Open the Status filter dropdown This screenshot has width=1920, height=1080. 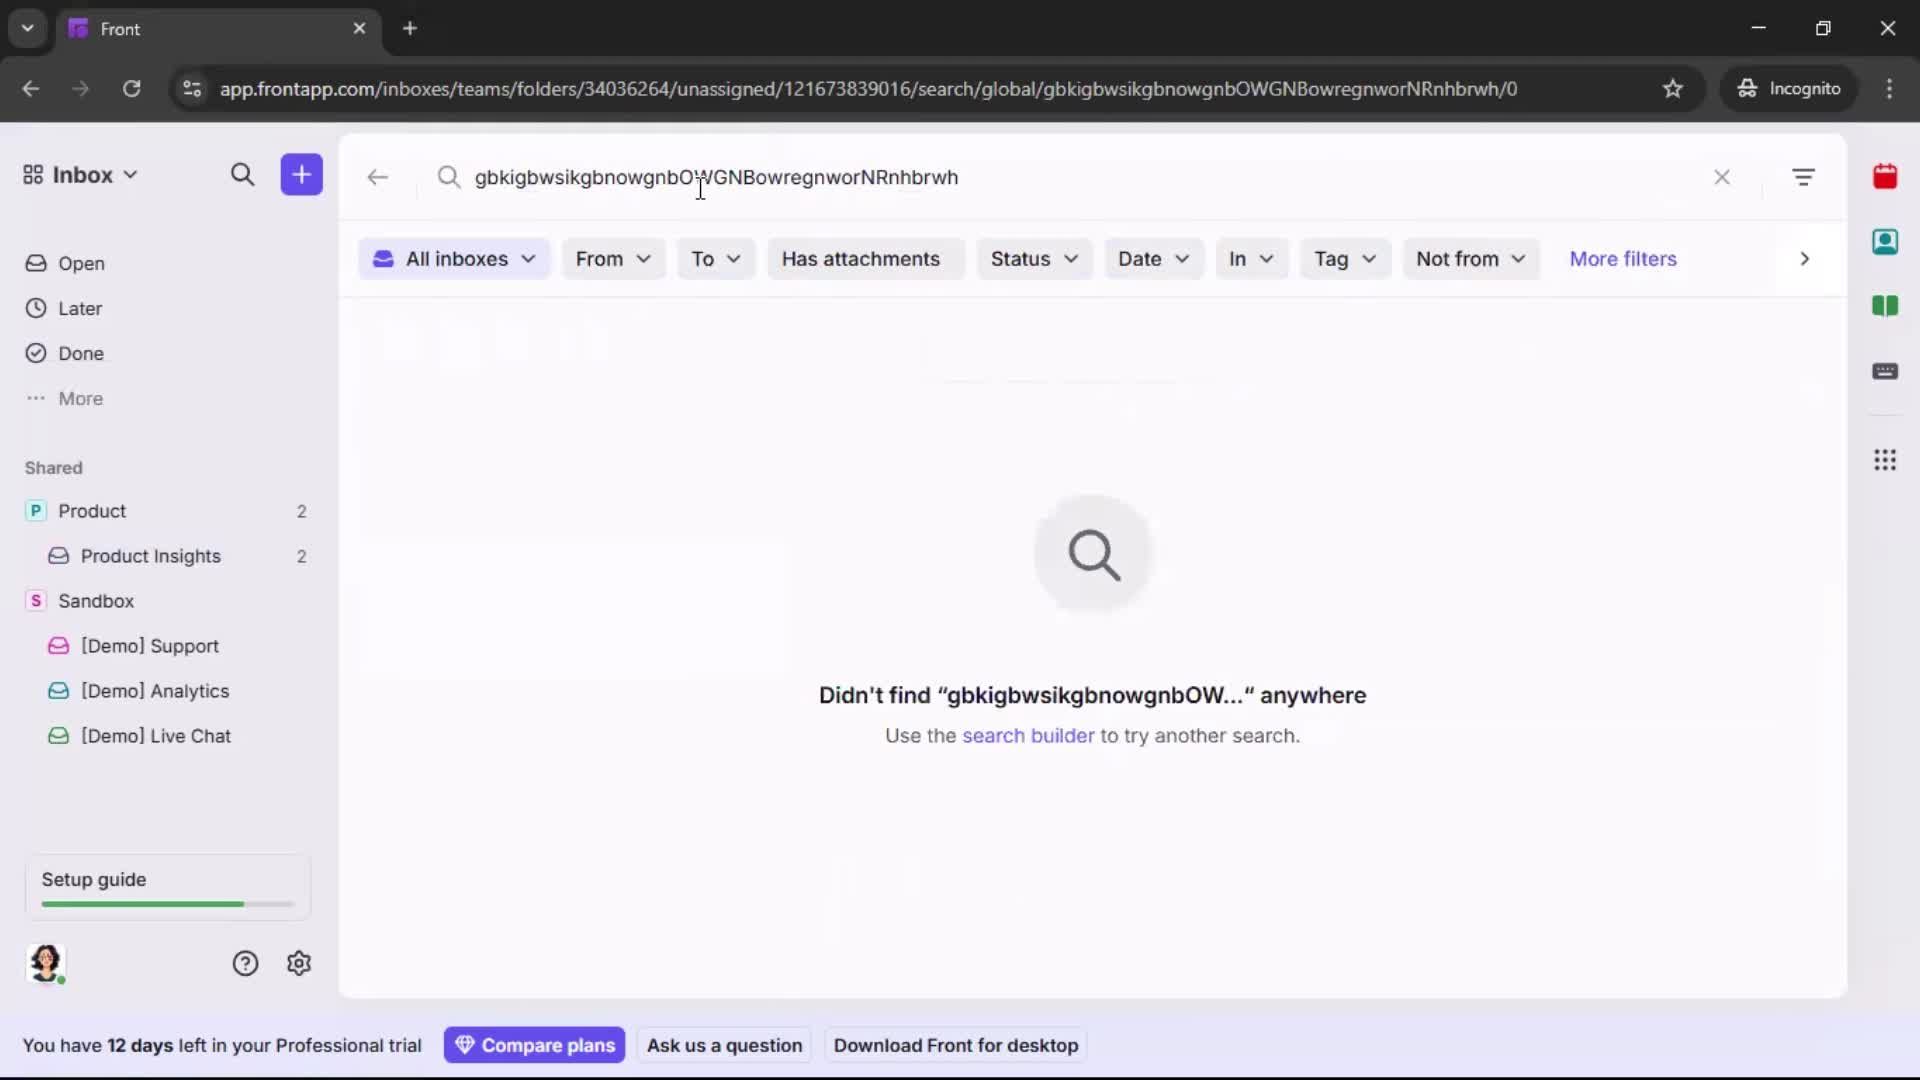pyautogui.click(x=1034, y=258)
